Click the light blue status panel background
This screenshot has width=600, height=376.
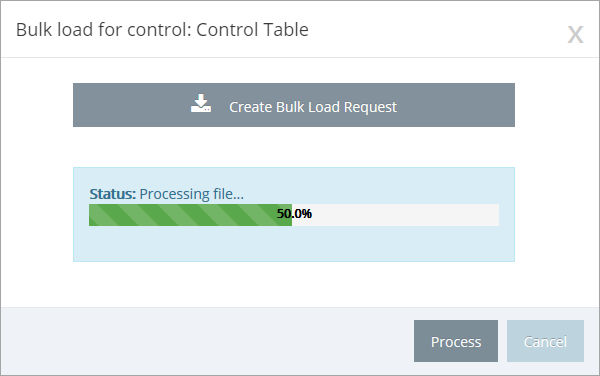[x=294, y=244]
